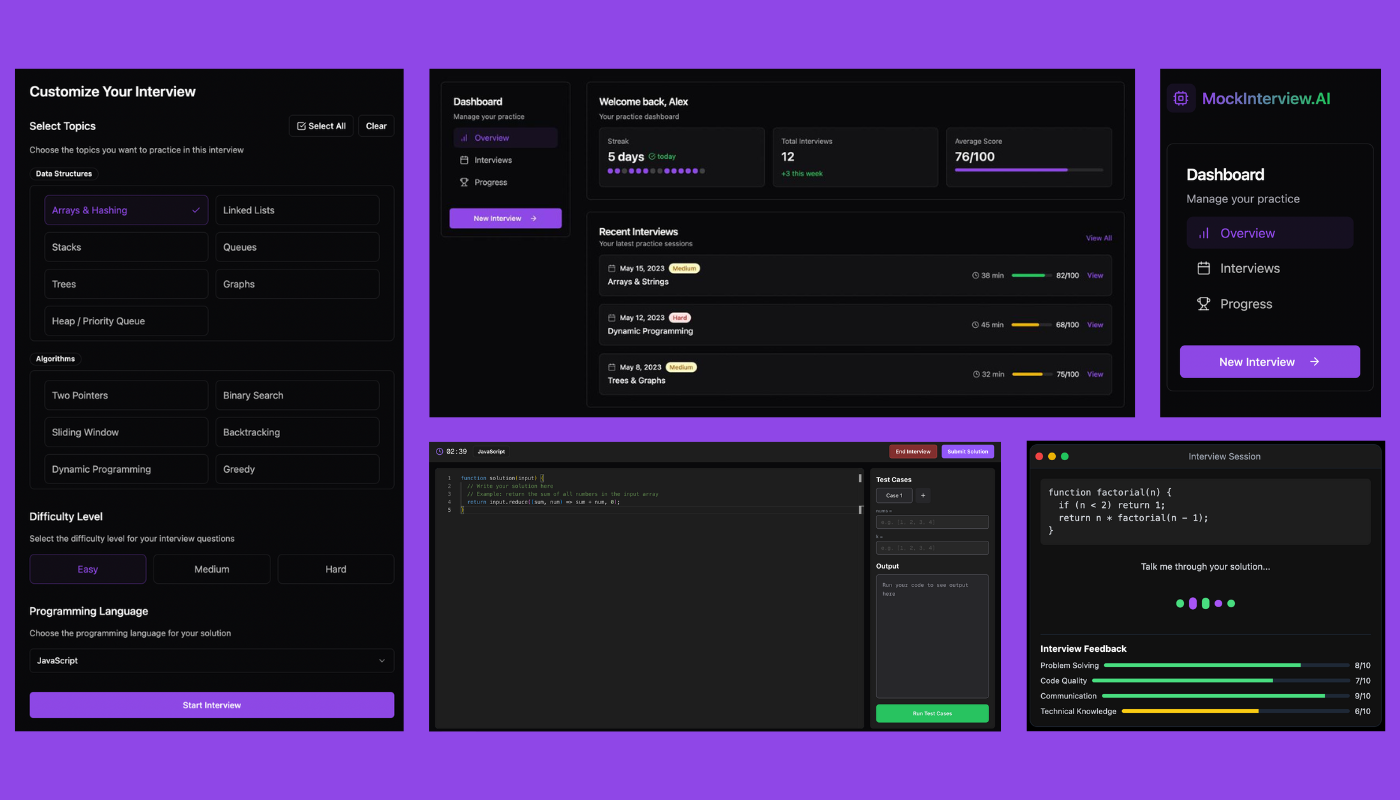
Task: Click green check icon beside streak 'today'
Action: pos(652,156)
